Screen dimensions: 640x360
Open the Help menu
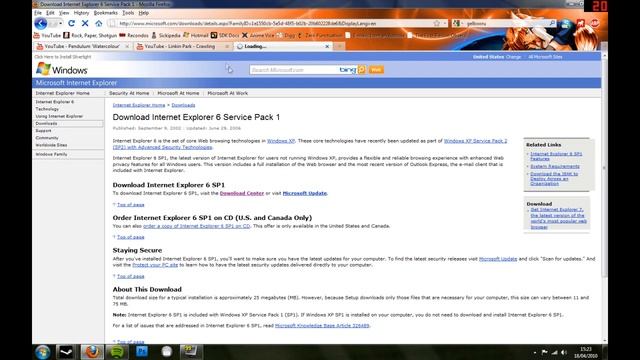click(x=143, y=13)
